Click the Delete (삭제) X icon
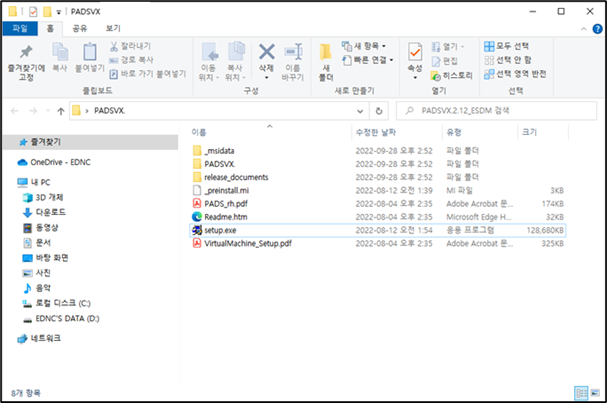 [x=267, y=52]
